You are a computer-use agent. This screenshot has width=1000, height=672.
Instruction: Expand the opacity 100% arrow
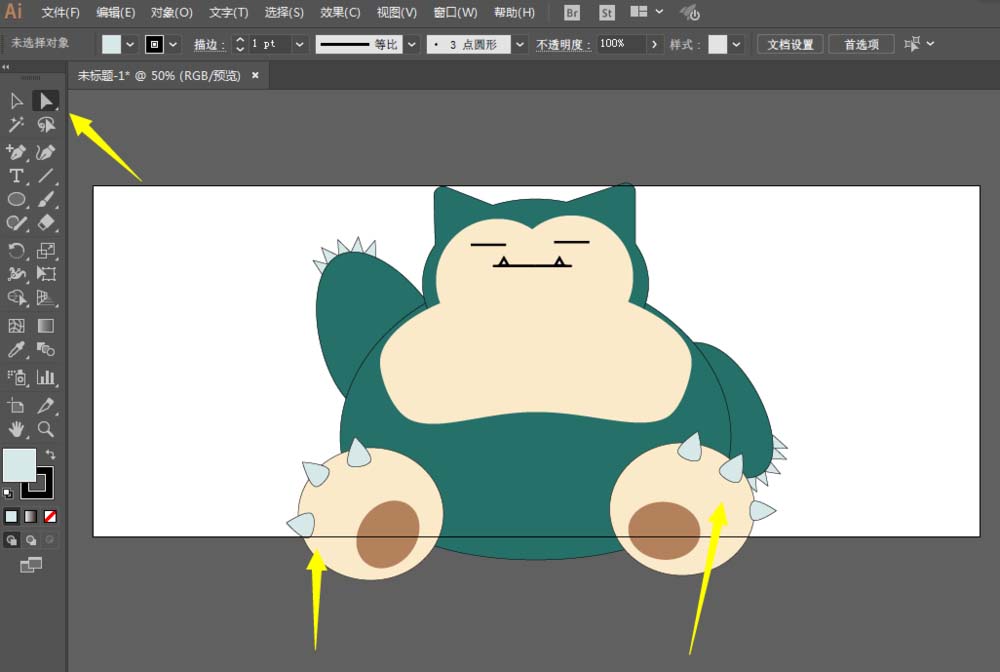pos(654,44)
